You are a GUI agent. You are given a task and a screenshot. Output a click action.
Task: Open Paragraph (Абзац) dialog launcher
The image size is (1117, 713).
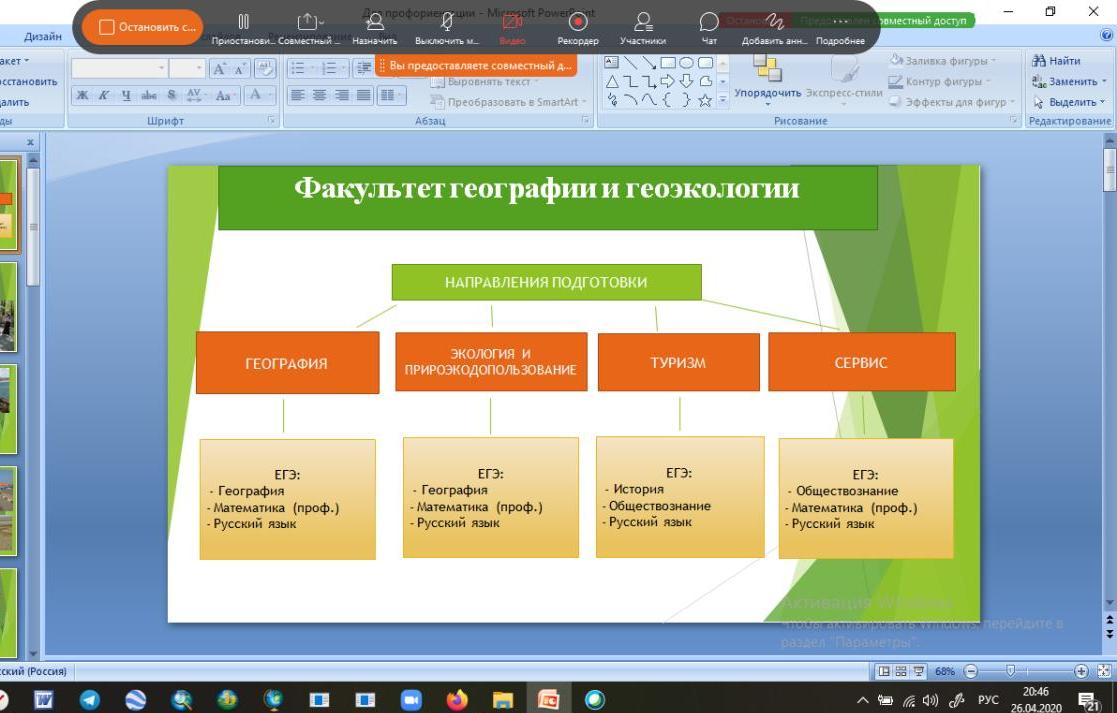point(586,121)
